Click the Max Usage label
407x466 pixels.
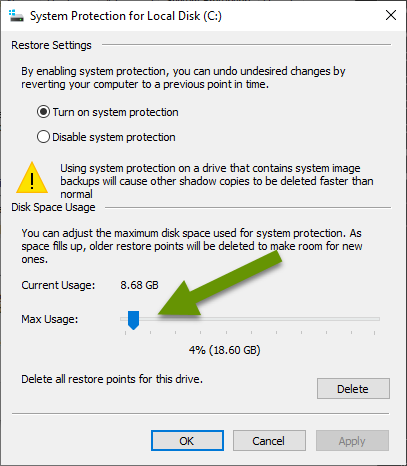(50, 319)
